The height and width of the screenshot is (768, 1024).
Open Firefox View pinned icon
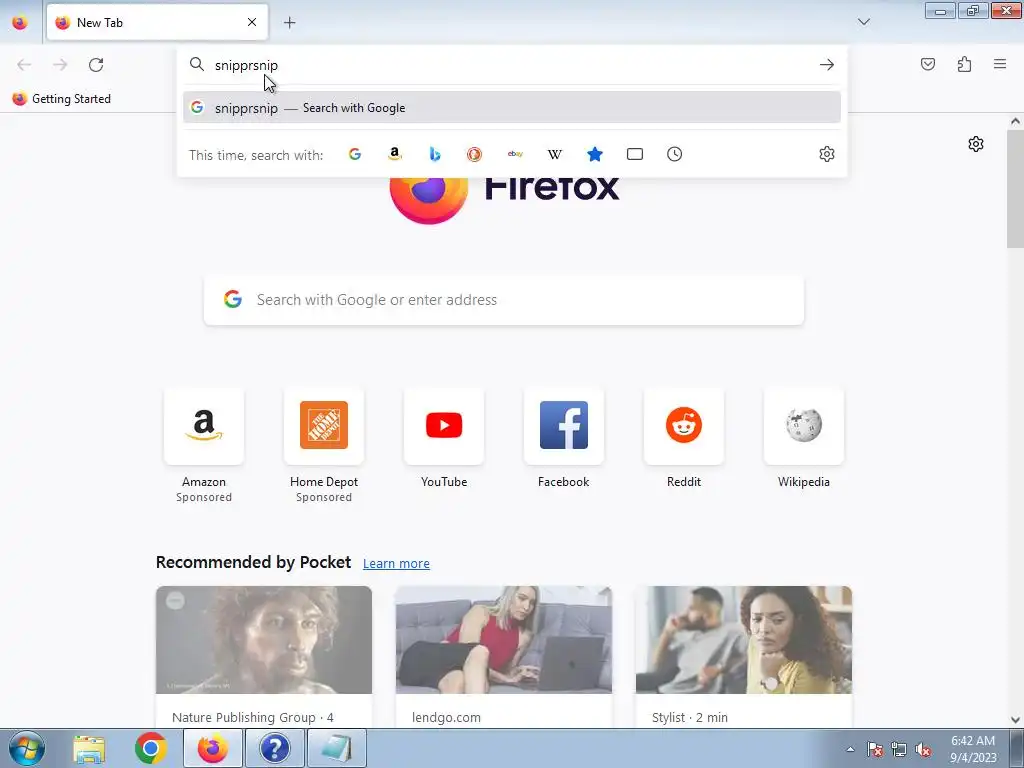(x=20, y=22)
